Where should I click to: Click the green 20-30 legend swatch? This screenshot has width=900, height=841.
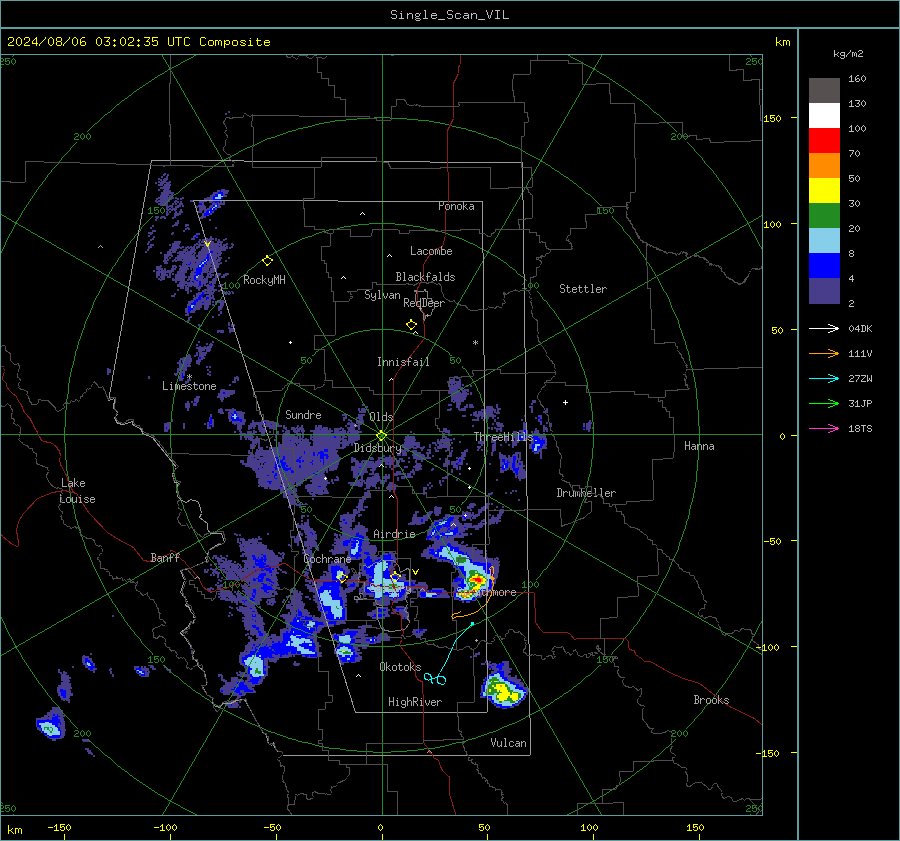[x=824, y=216]
